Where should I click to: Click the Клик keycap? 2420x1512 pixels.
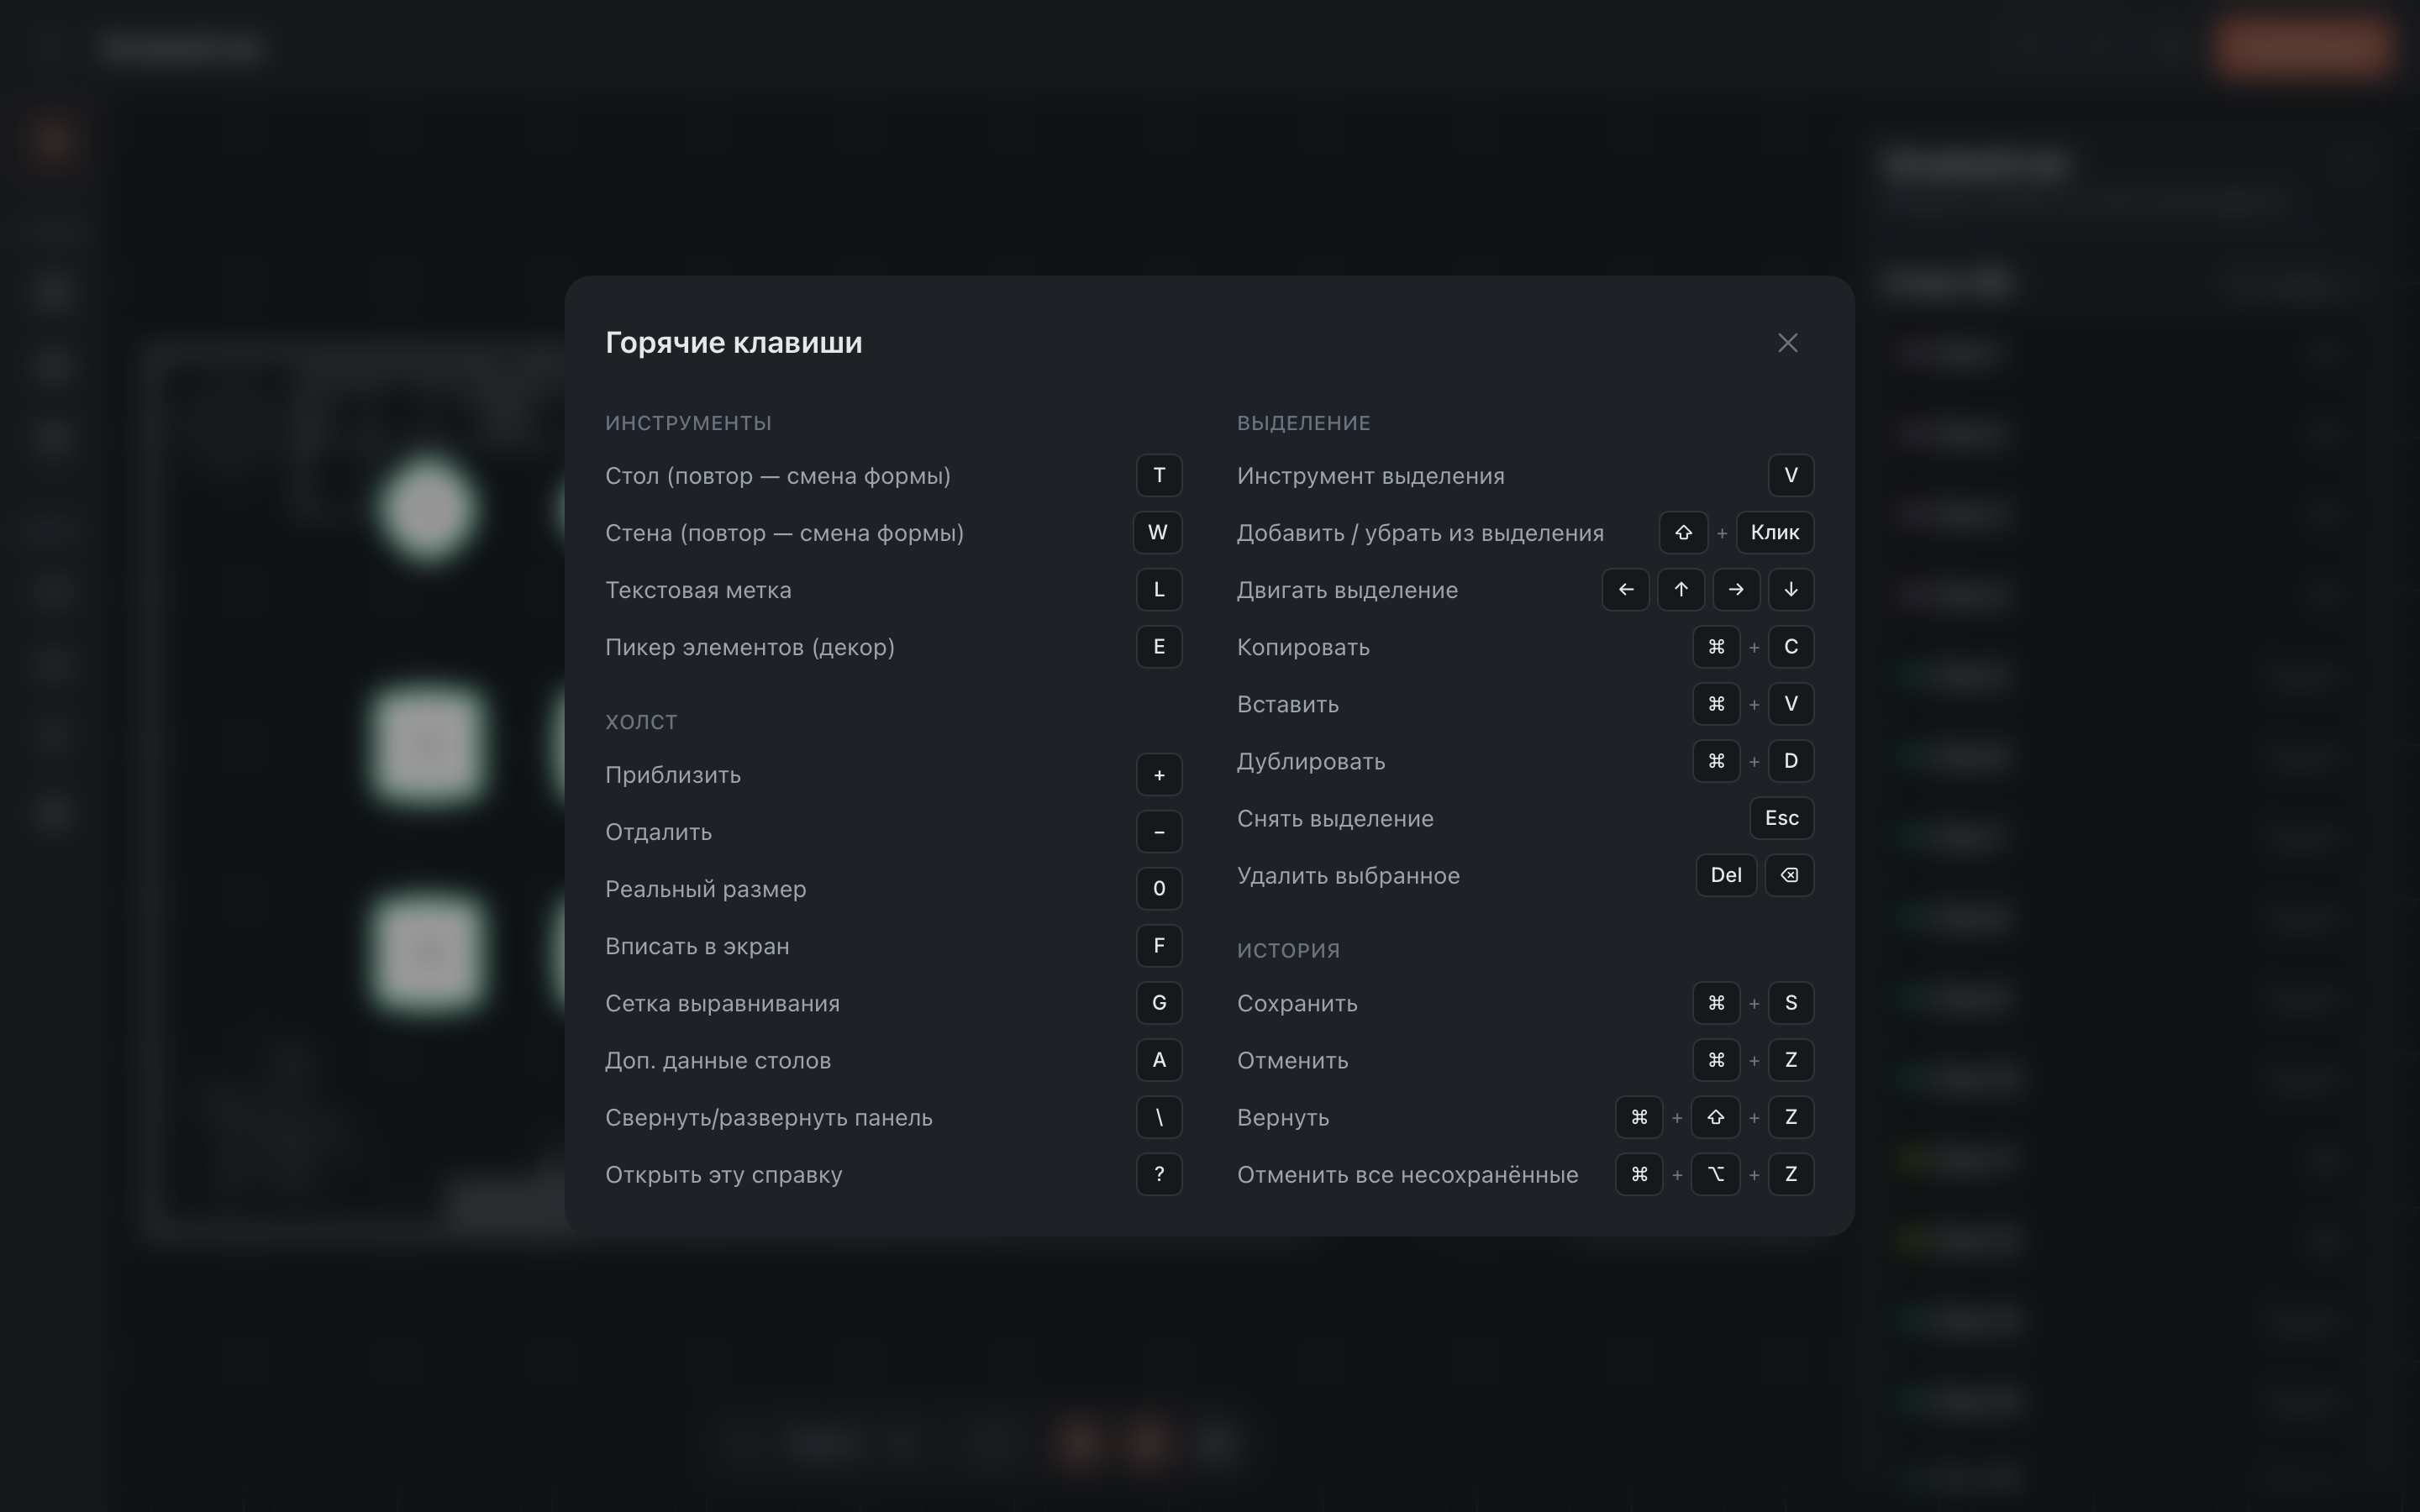point(1775,533)
